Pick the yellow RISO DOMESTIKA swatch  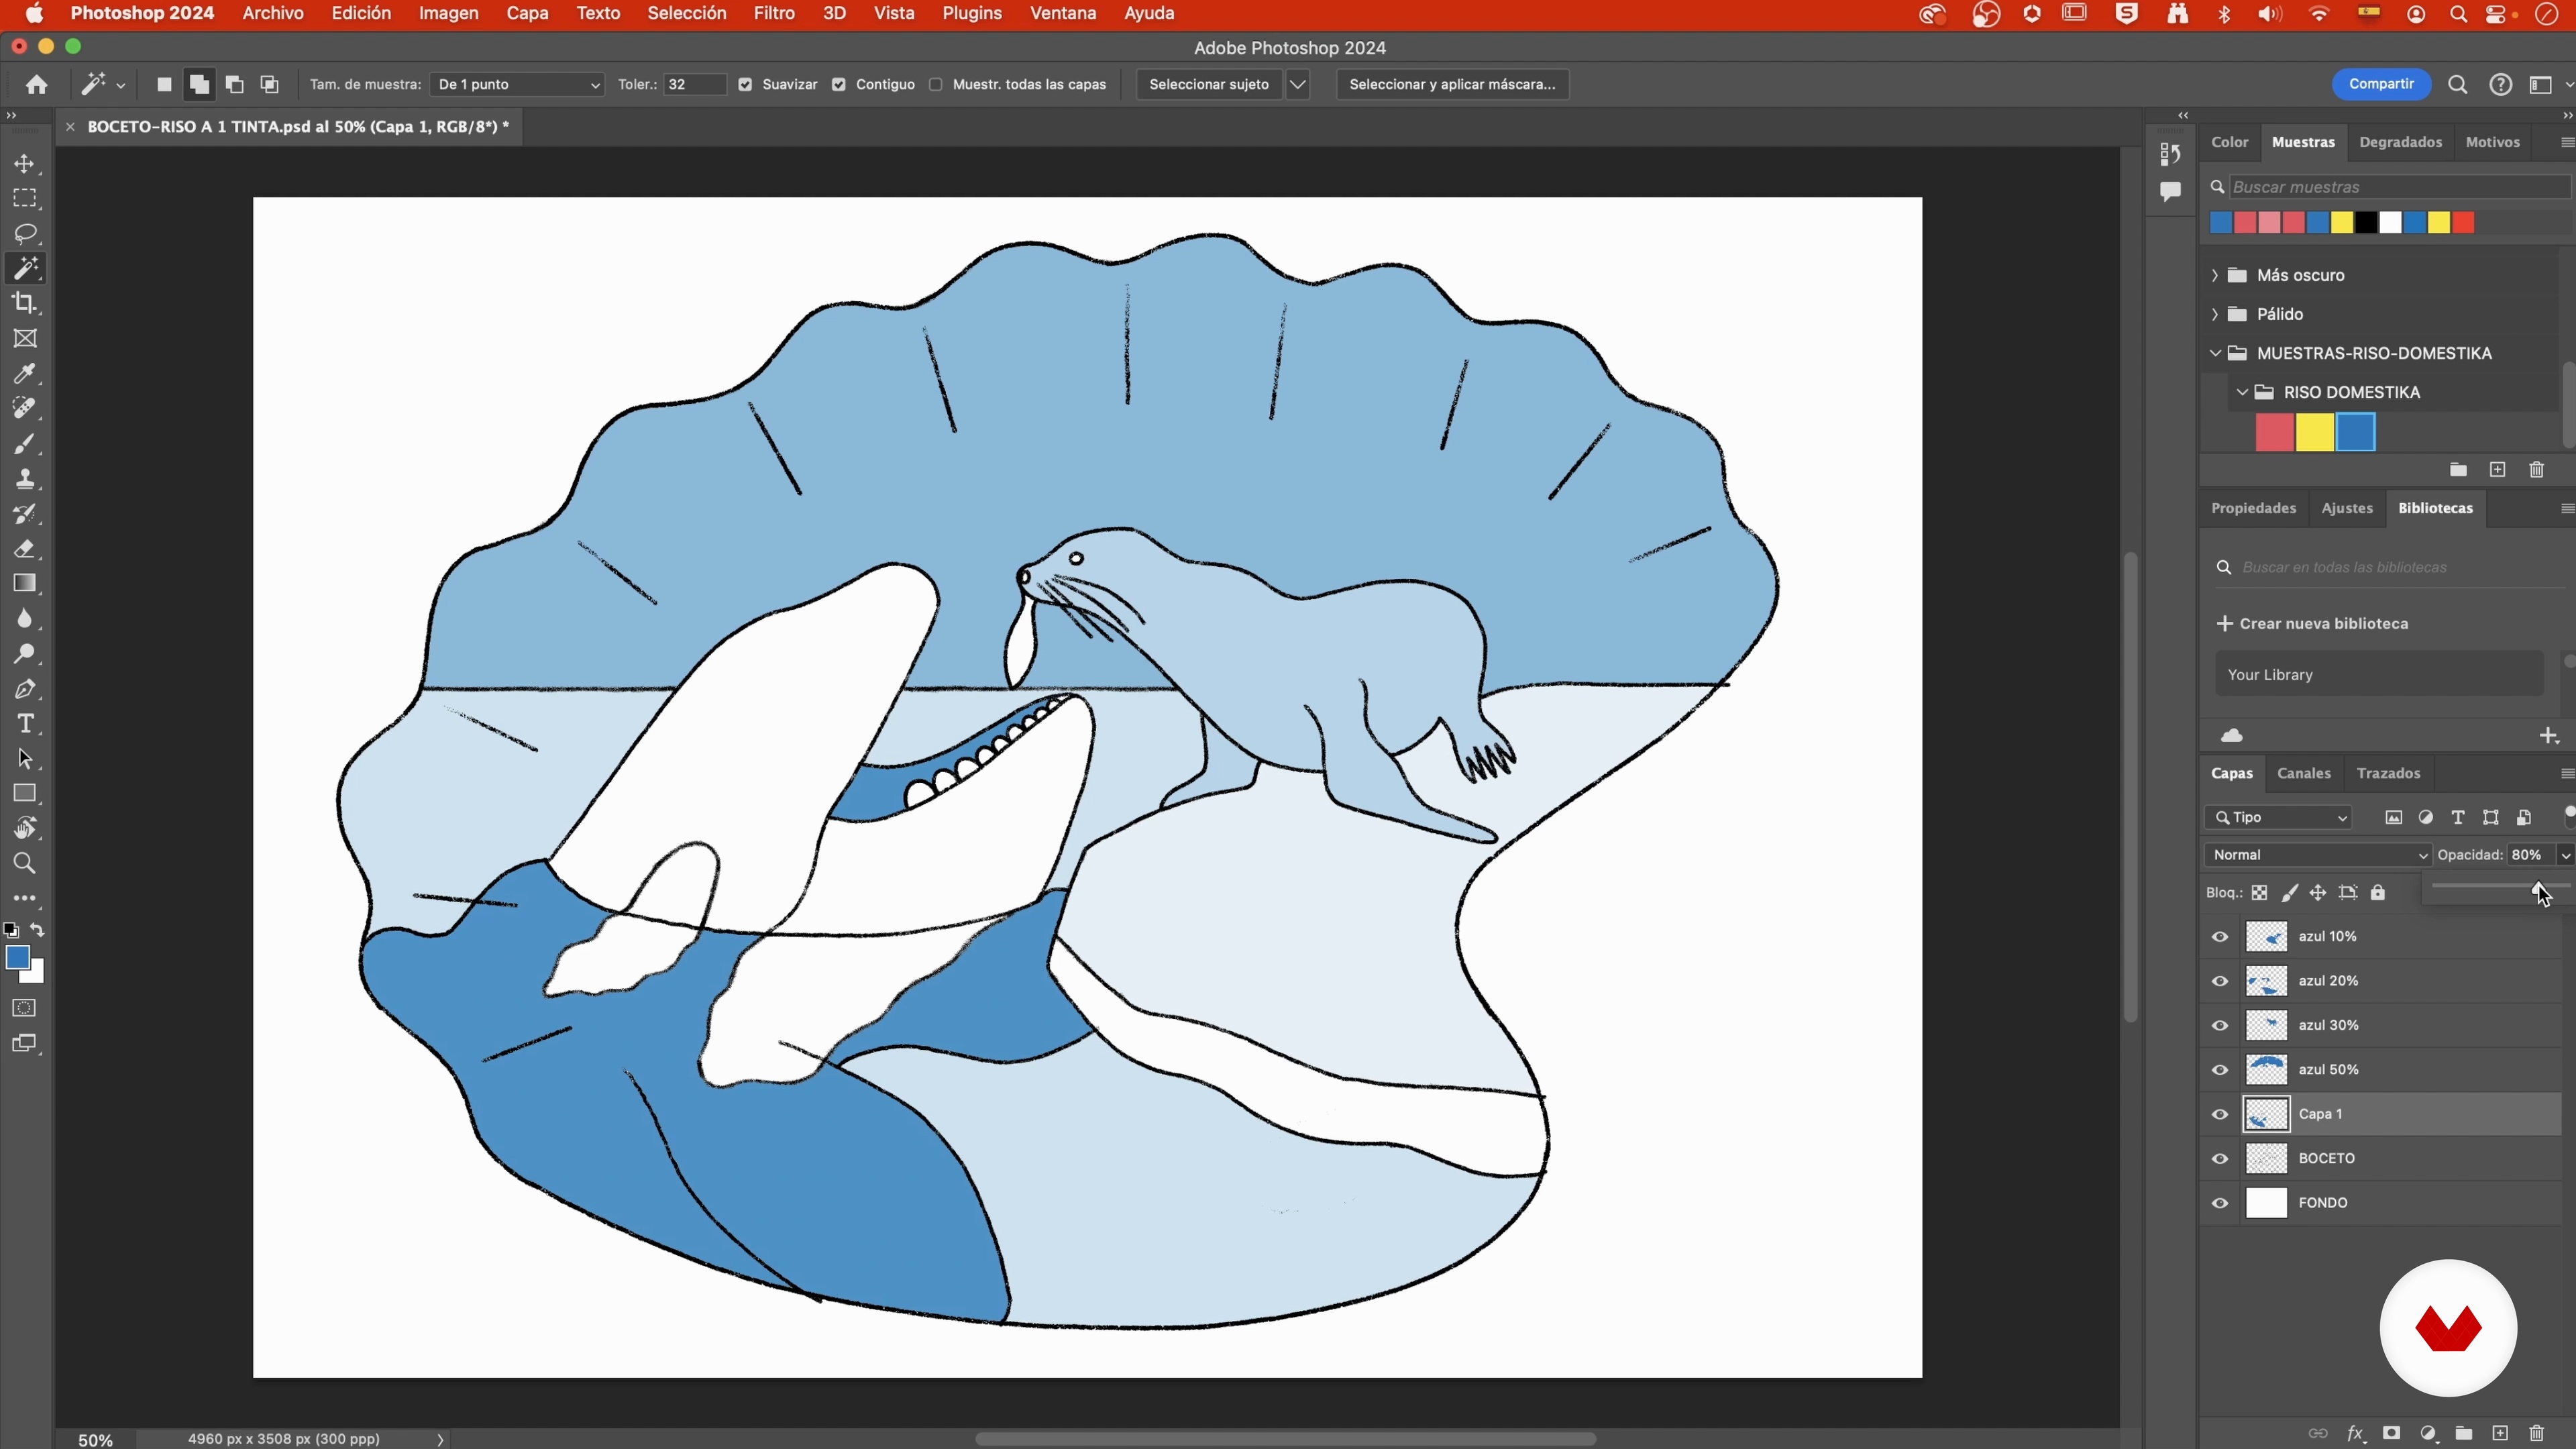[2315, 433]
